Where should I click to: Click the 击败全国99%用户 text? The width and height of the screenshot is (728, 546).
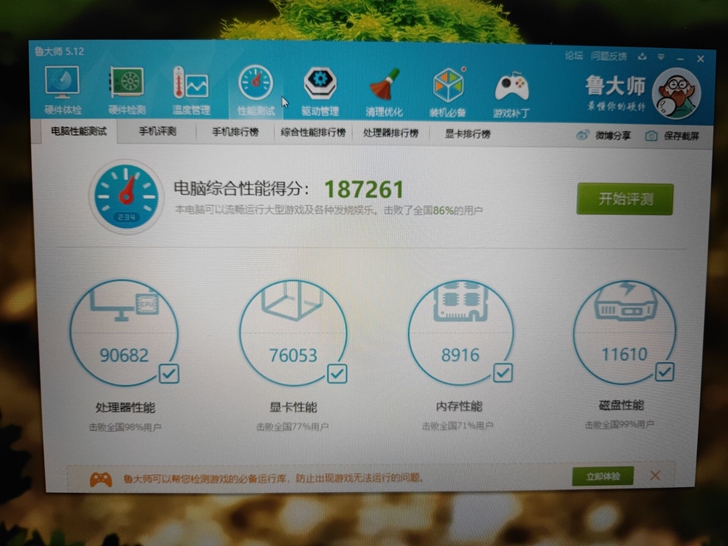pyautogui.click(x=619, y=424)
